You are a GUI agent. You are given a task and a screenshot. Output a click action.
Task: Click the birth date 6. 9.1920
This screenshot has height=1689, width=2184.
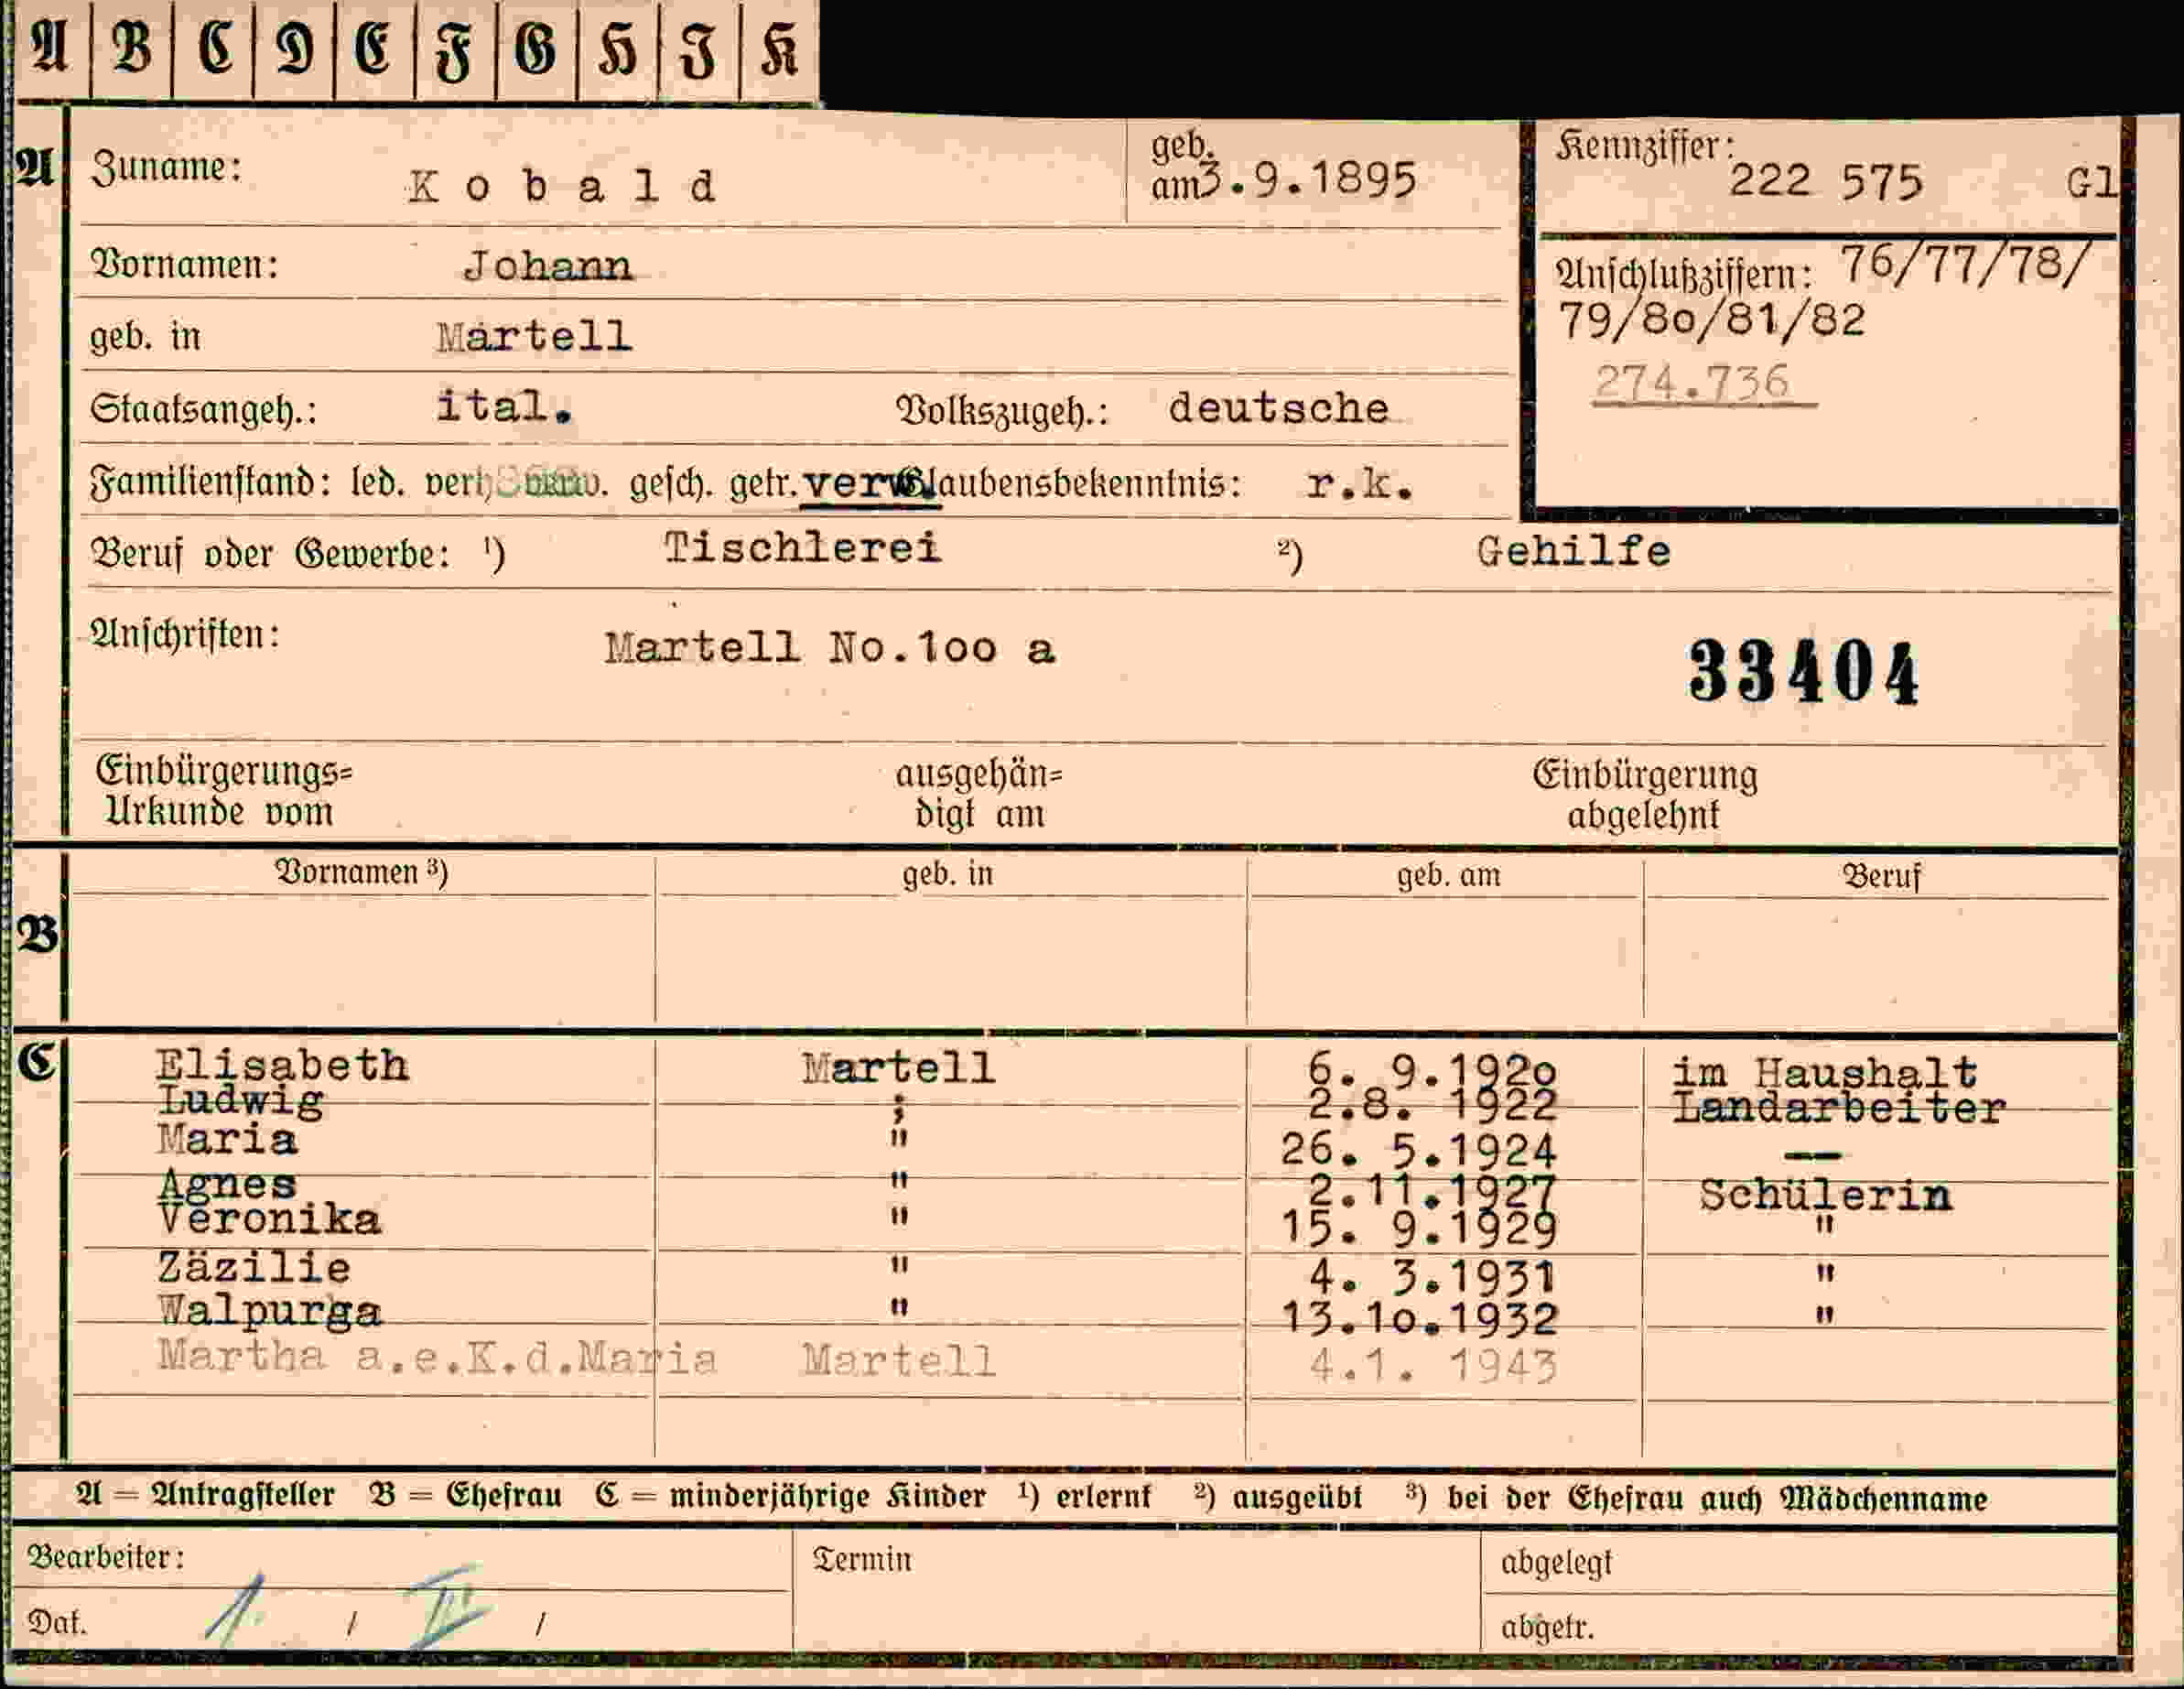pos(1432,1071)
